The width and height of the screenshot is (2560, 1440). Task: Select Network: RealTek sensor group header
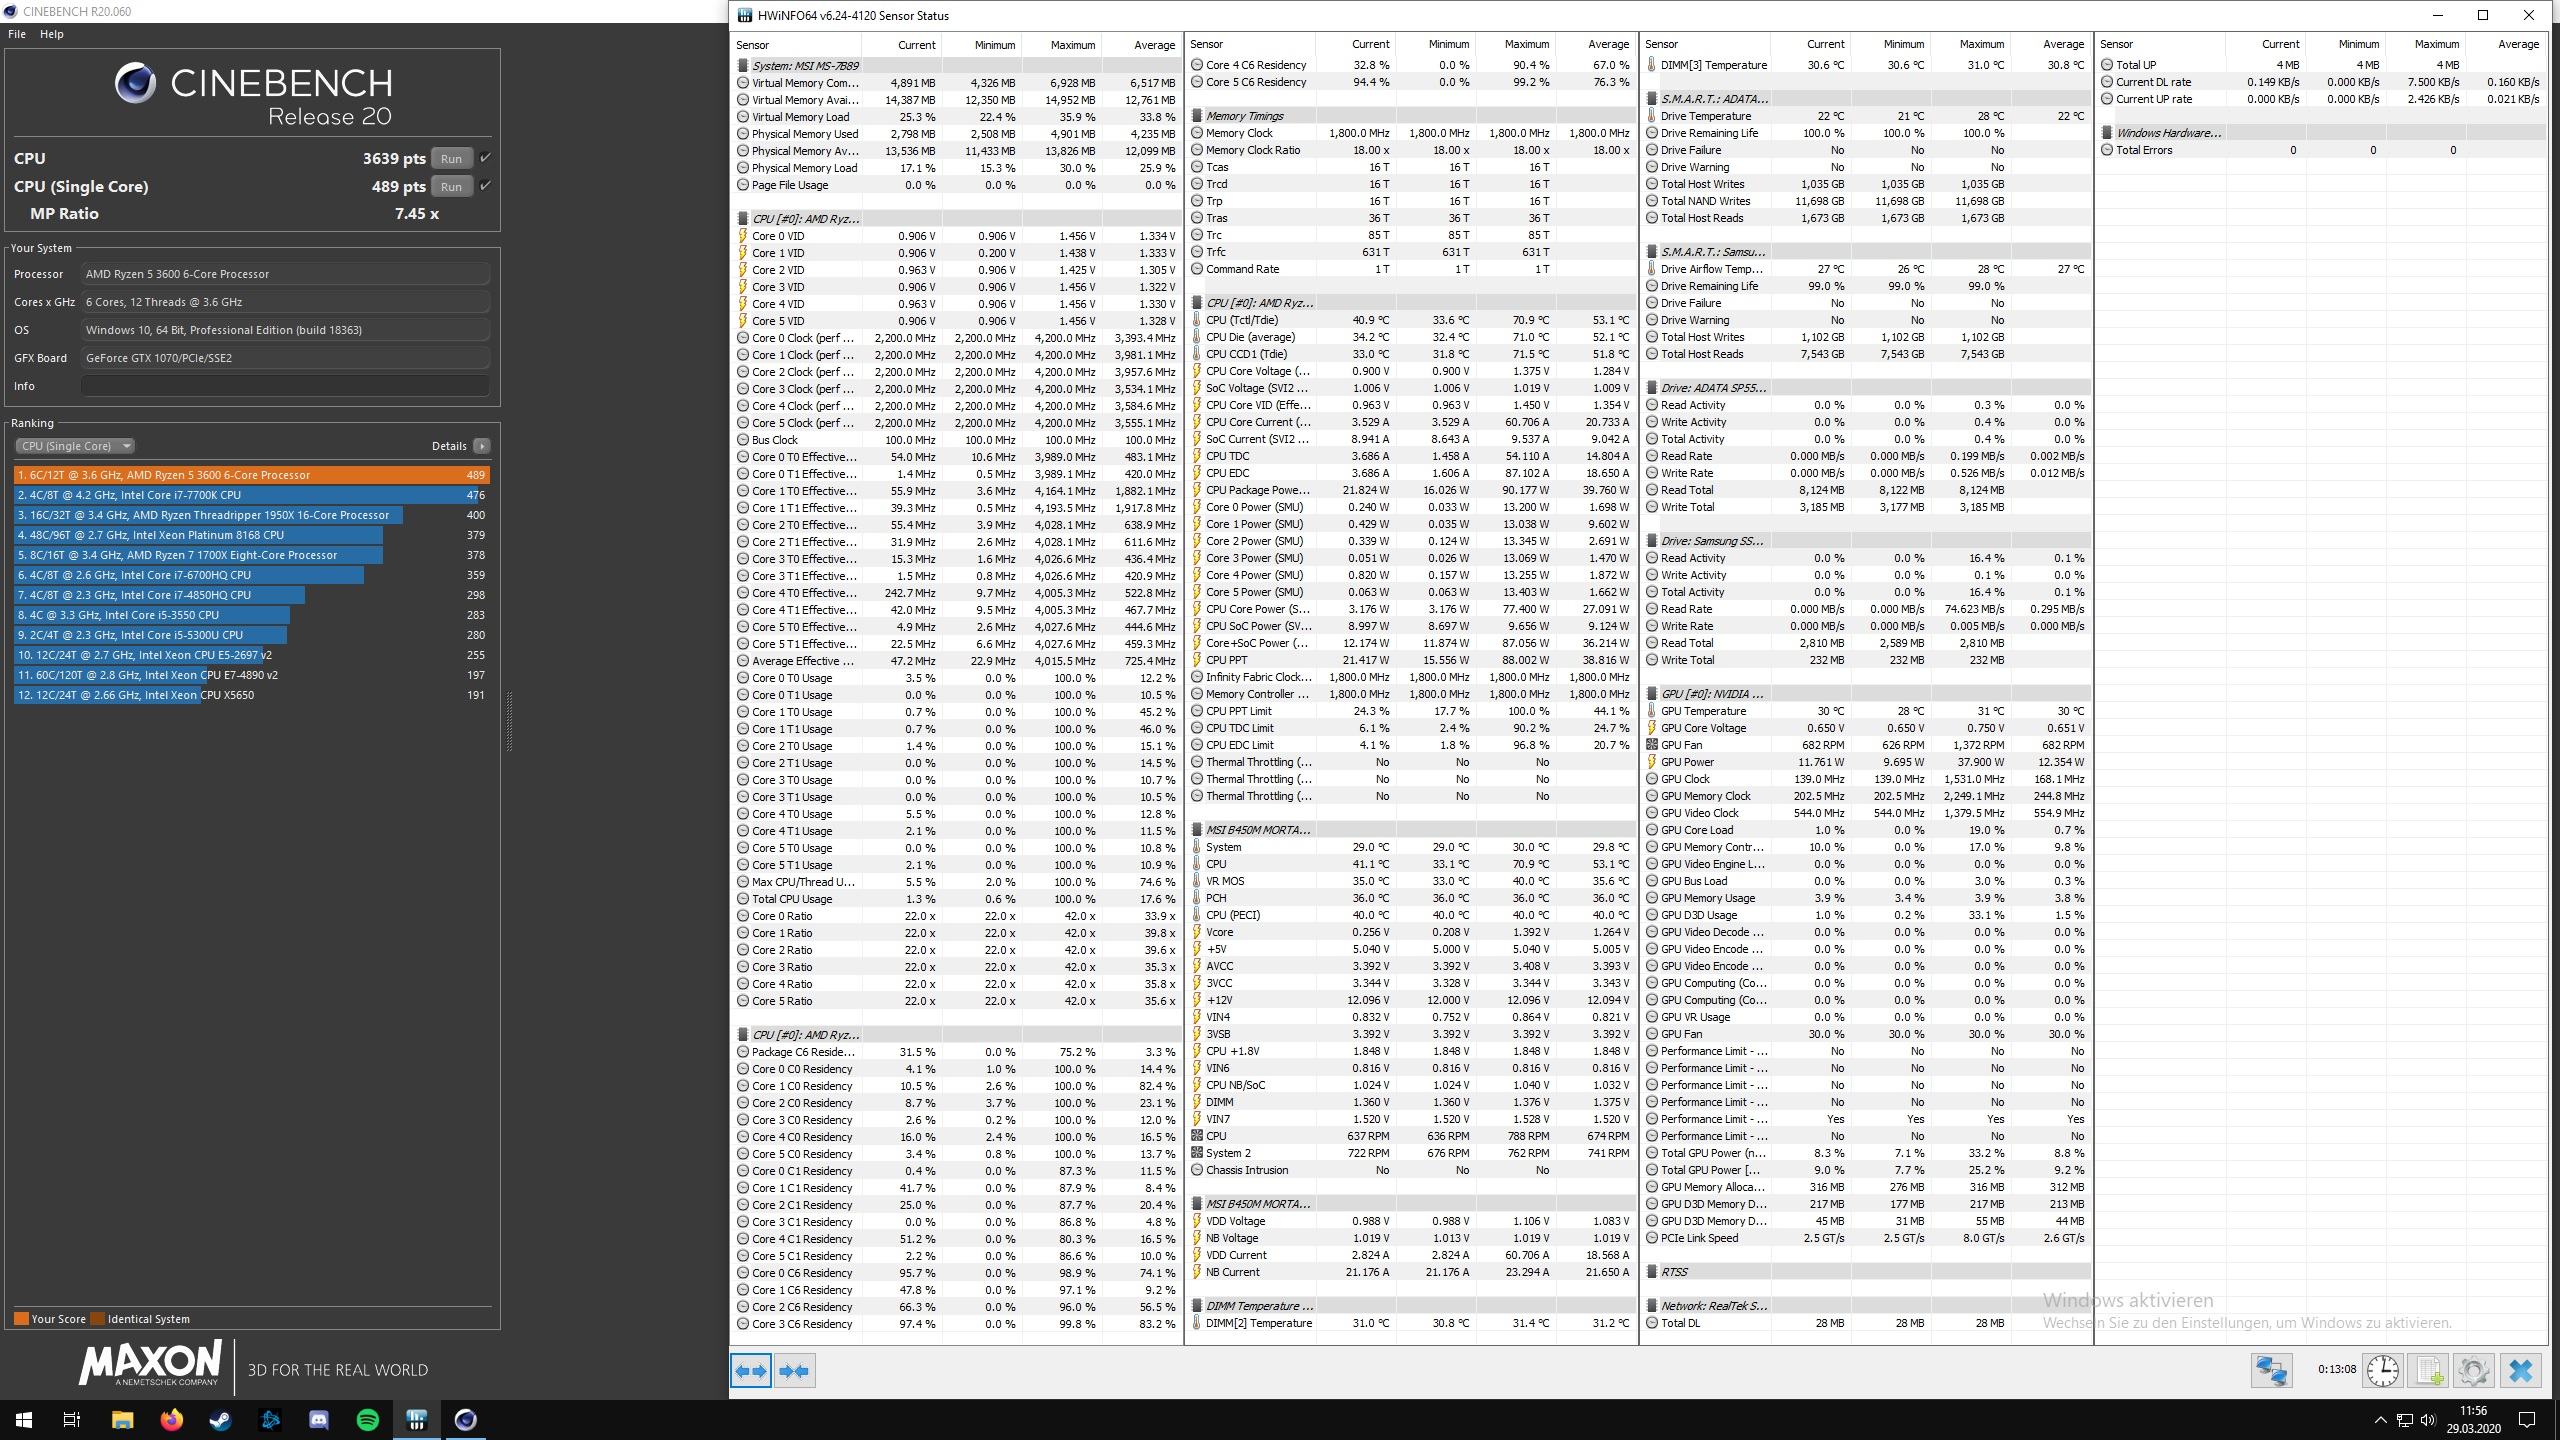tap(1866, 1306)
